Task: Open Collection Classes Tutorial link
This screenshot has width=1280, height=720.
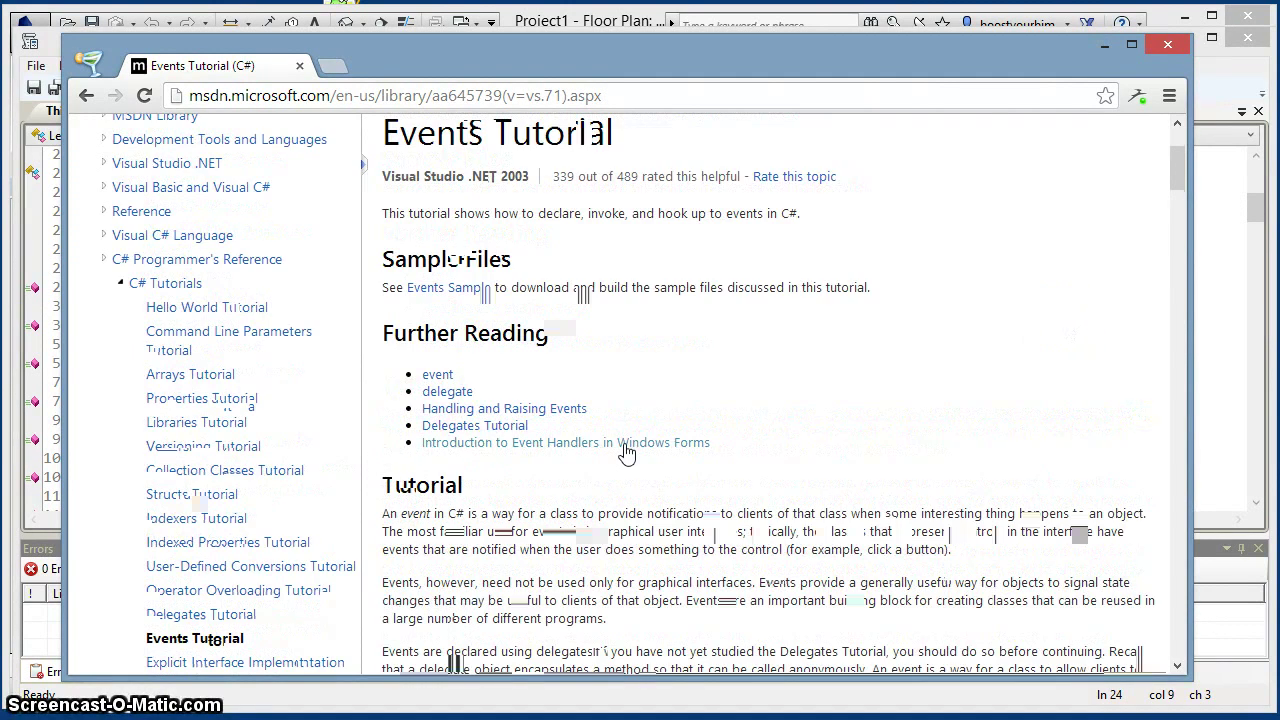Action: point(225,470)
